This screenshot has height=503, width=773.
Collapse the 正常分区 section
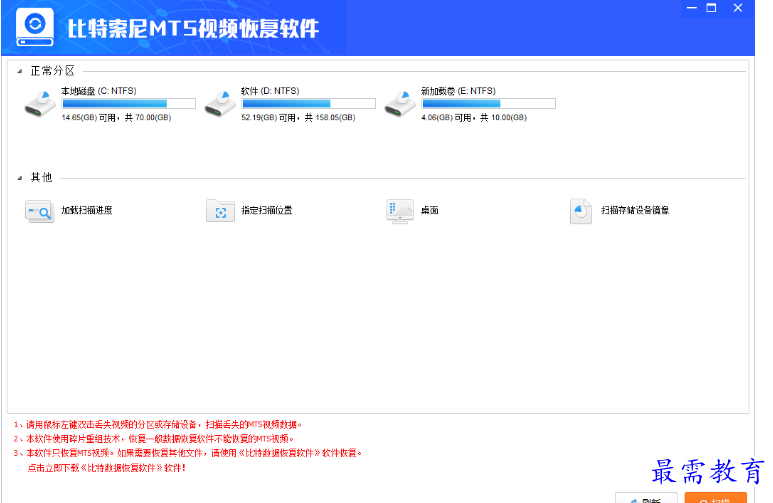click(x=20, y=72)
